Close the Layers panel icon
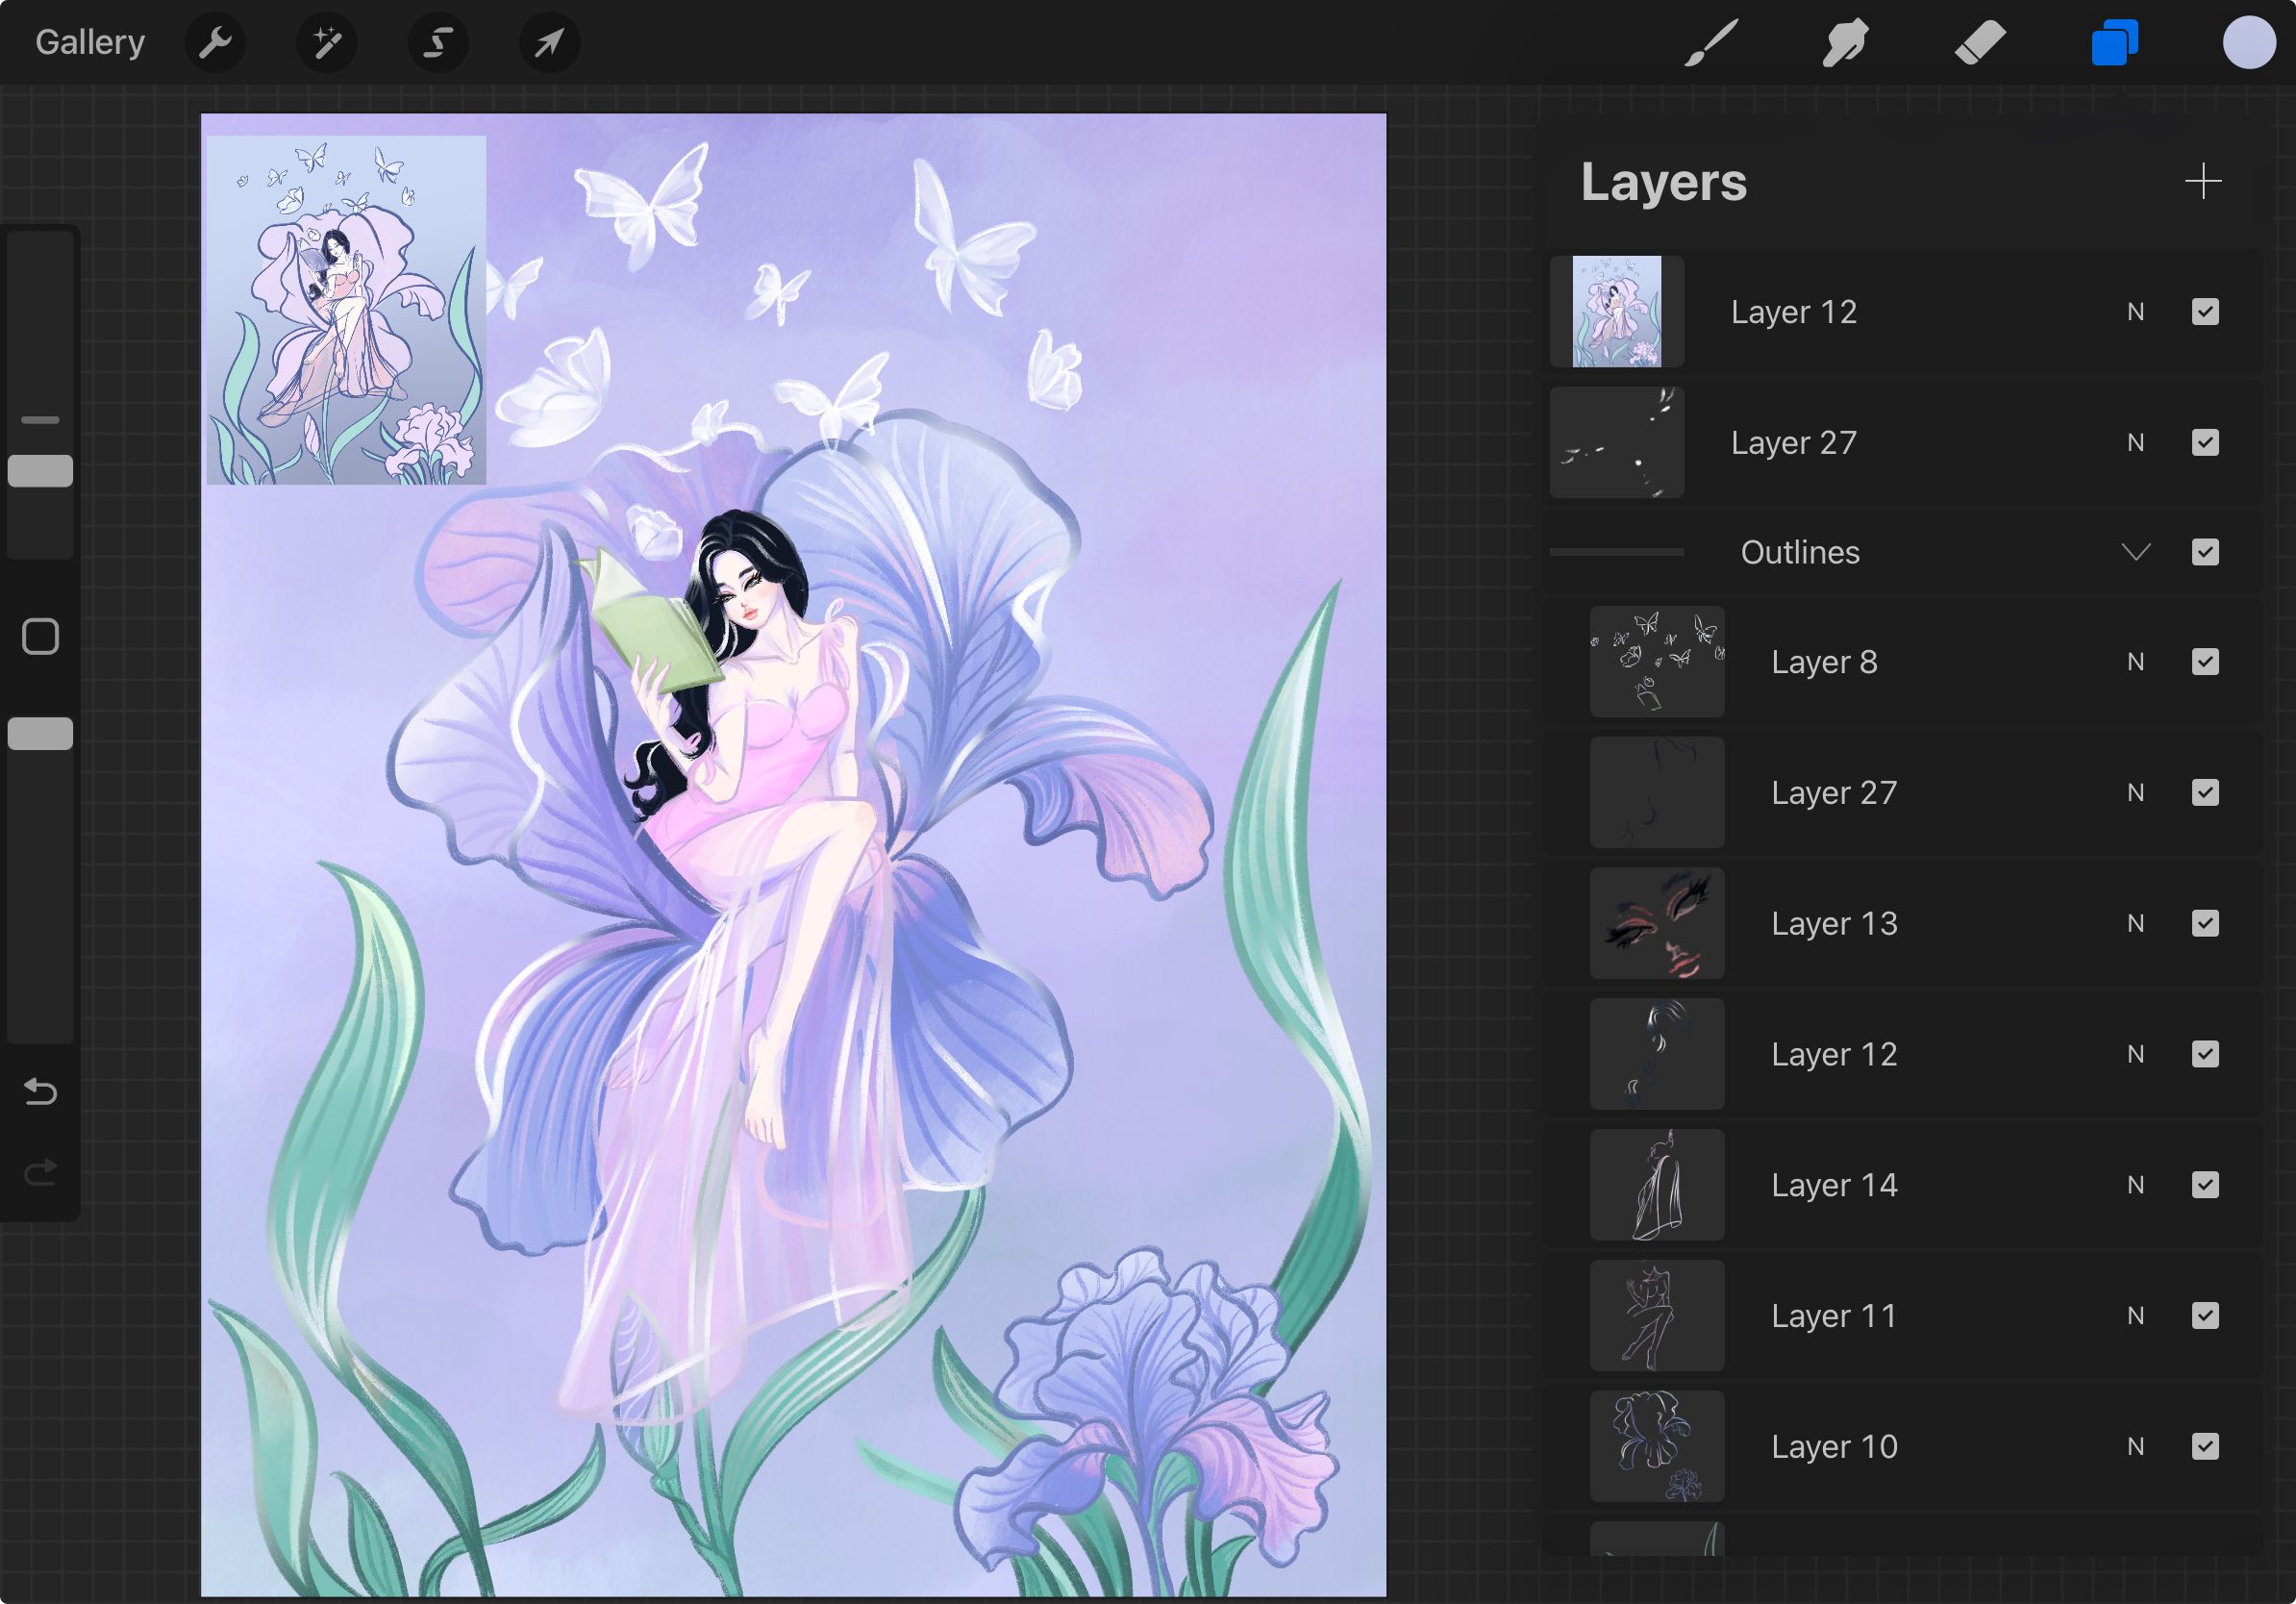This screenshot has width=2296, height=1604. click(2114, 43)
